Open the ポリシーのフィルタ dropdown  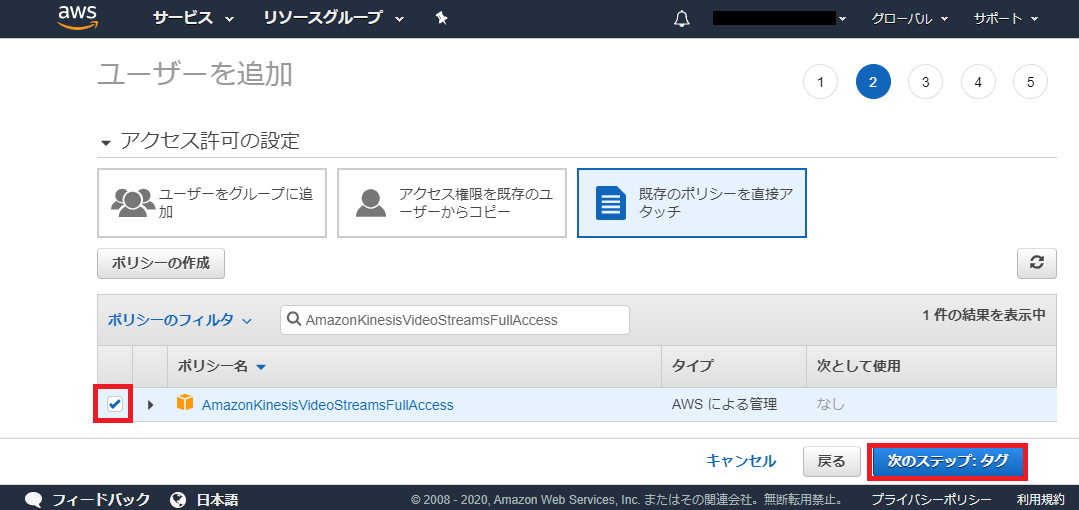coord(180,320)
